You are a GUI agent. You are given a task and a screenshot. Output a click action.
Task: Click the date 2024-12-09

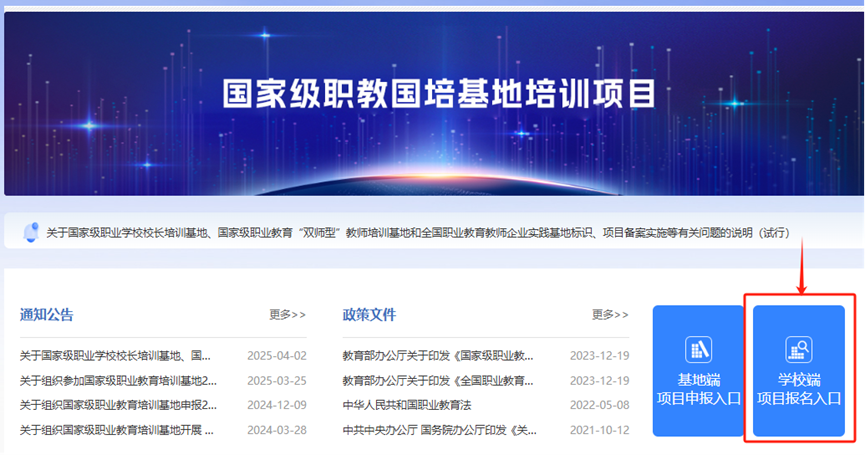[x=277, y=405]
